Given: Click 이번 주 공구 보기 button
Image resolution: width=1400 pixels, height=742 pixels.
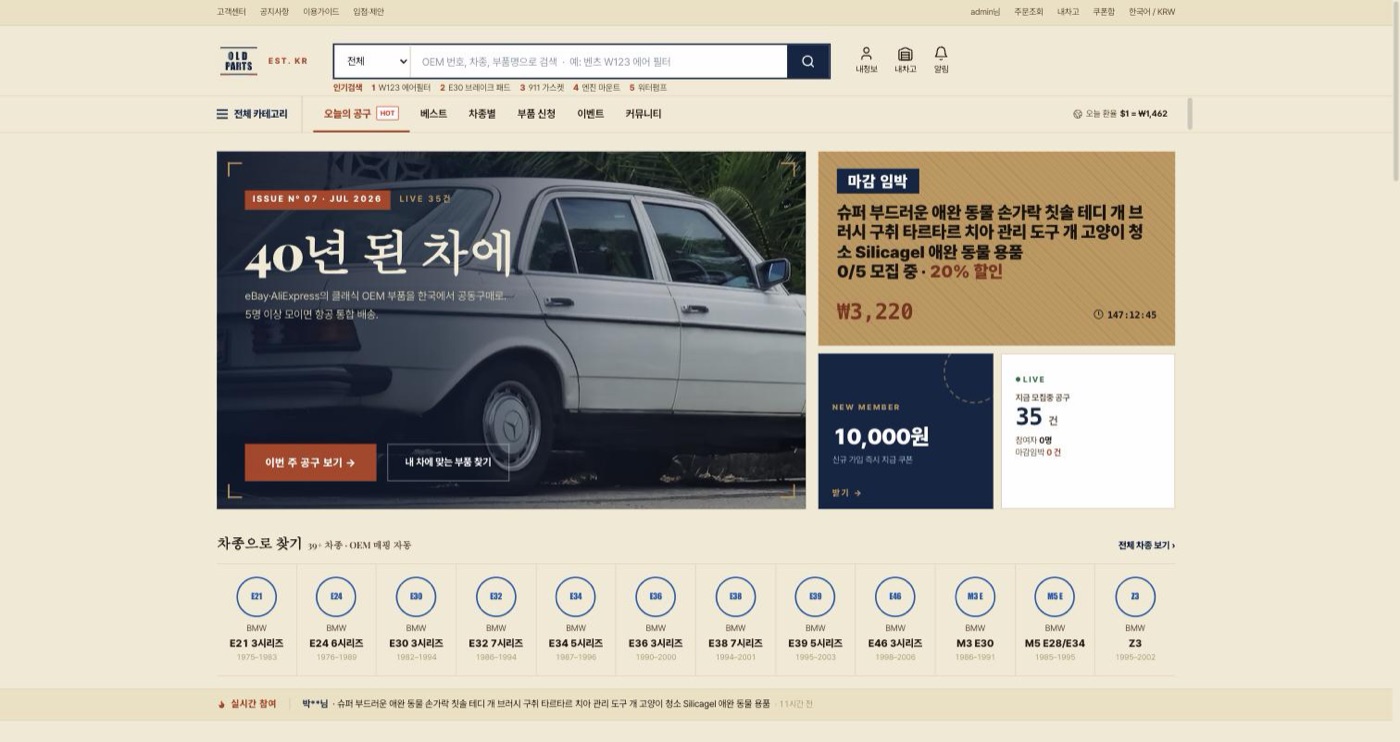Looking at the screenshot, I should [310, 463].
